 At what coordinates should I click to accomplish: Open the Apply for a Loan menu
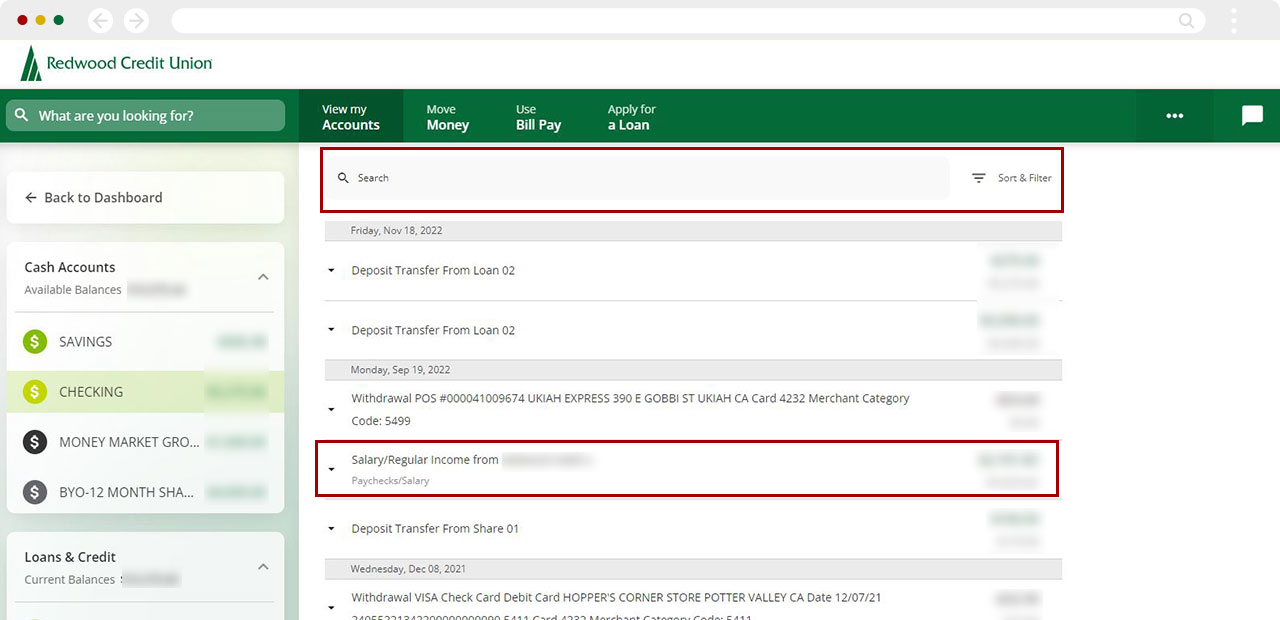pos(631,117)
